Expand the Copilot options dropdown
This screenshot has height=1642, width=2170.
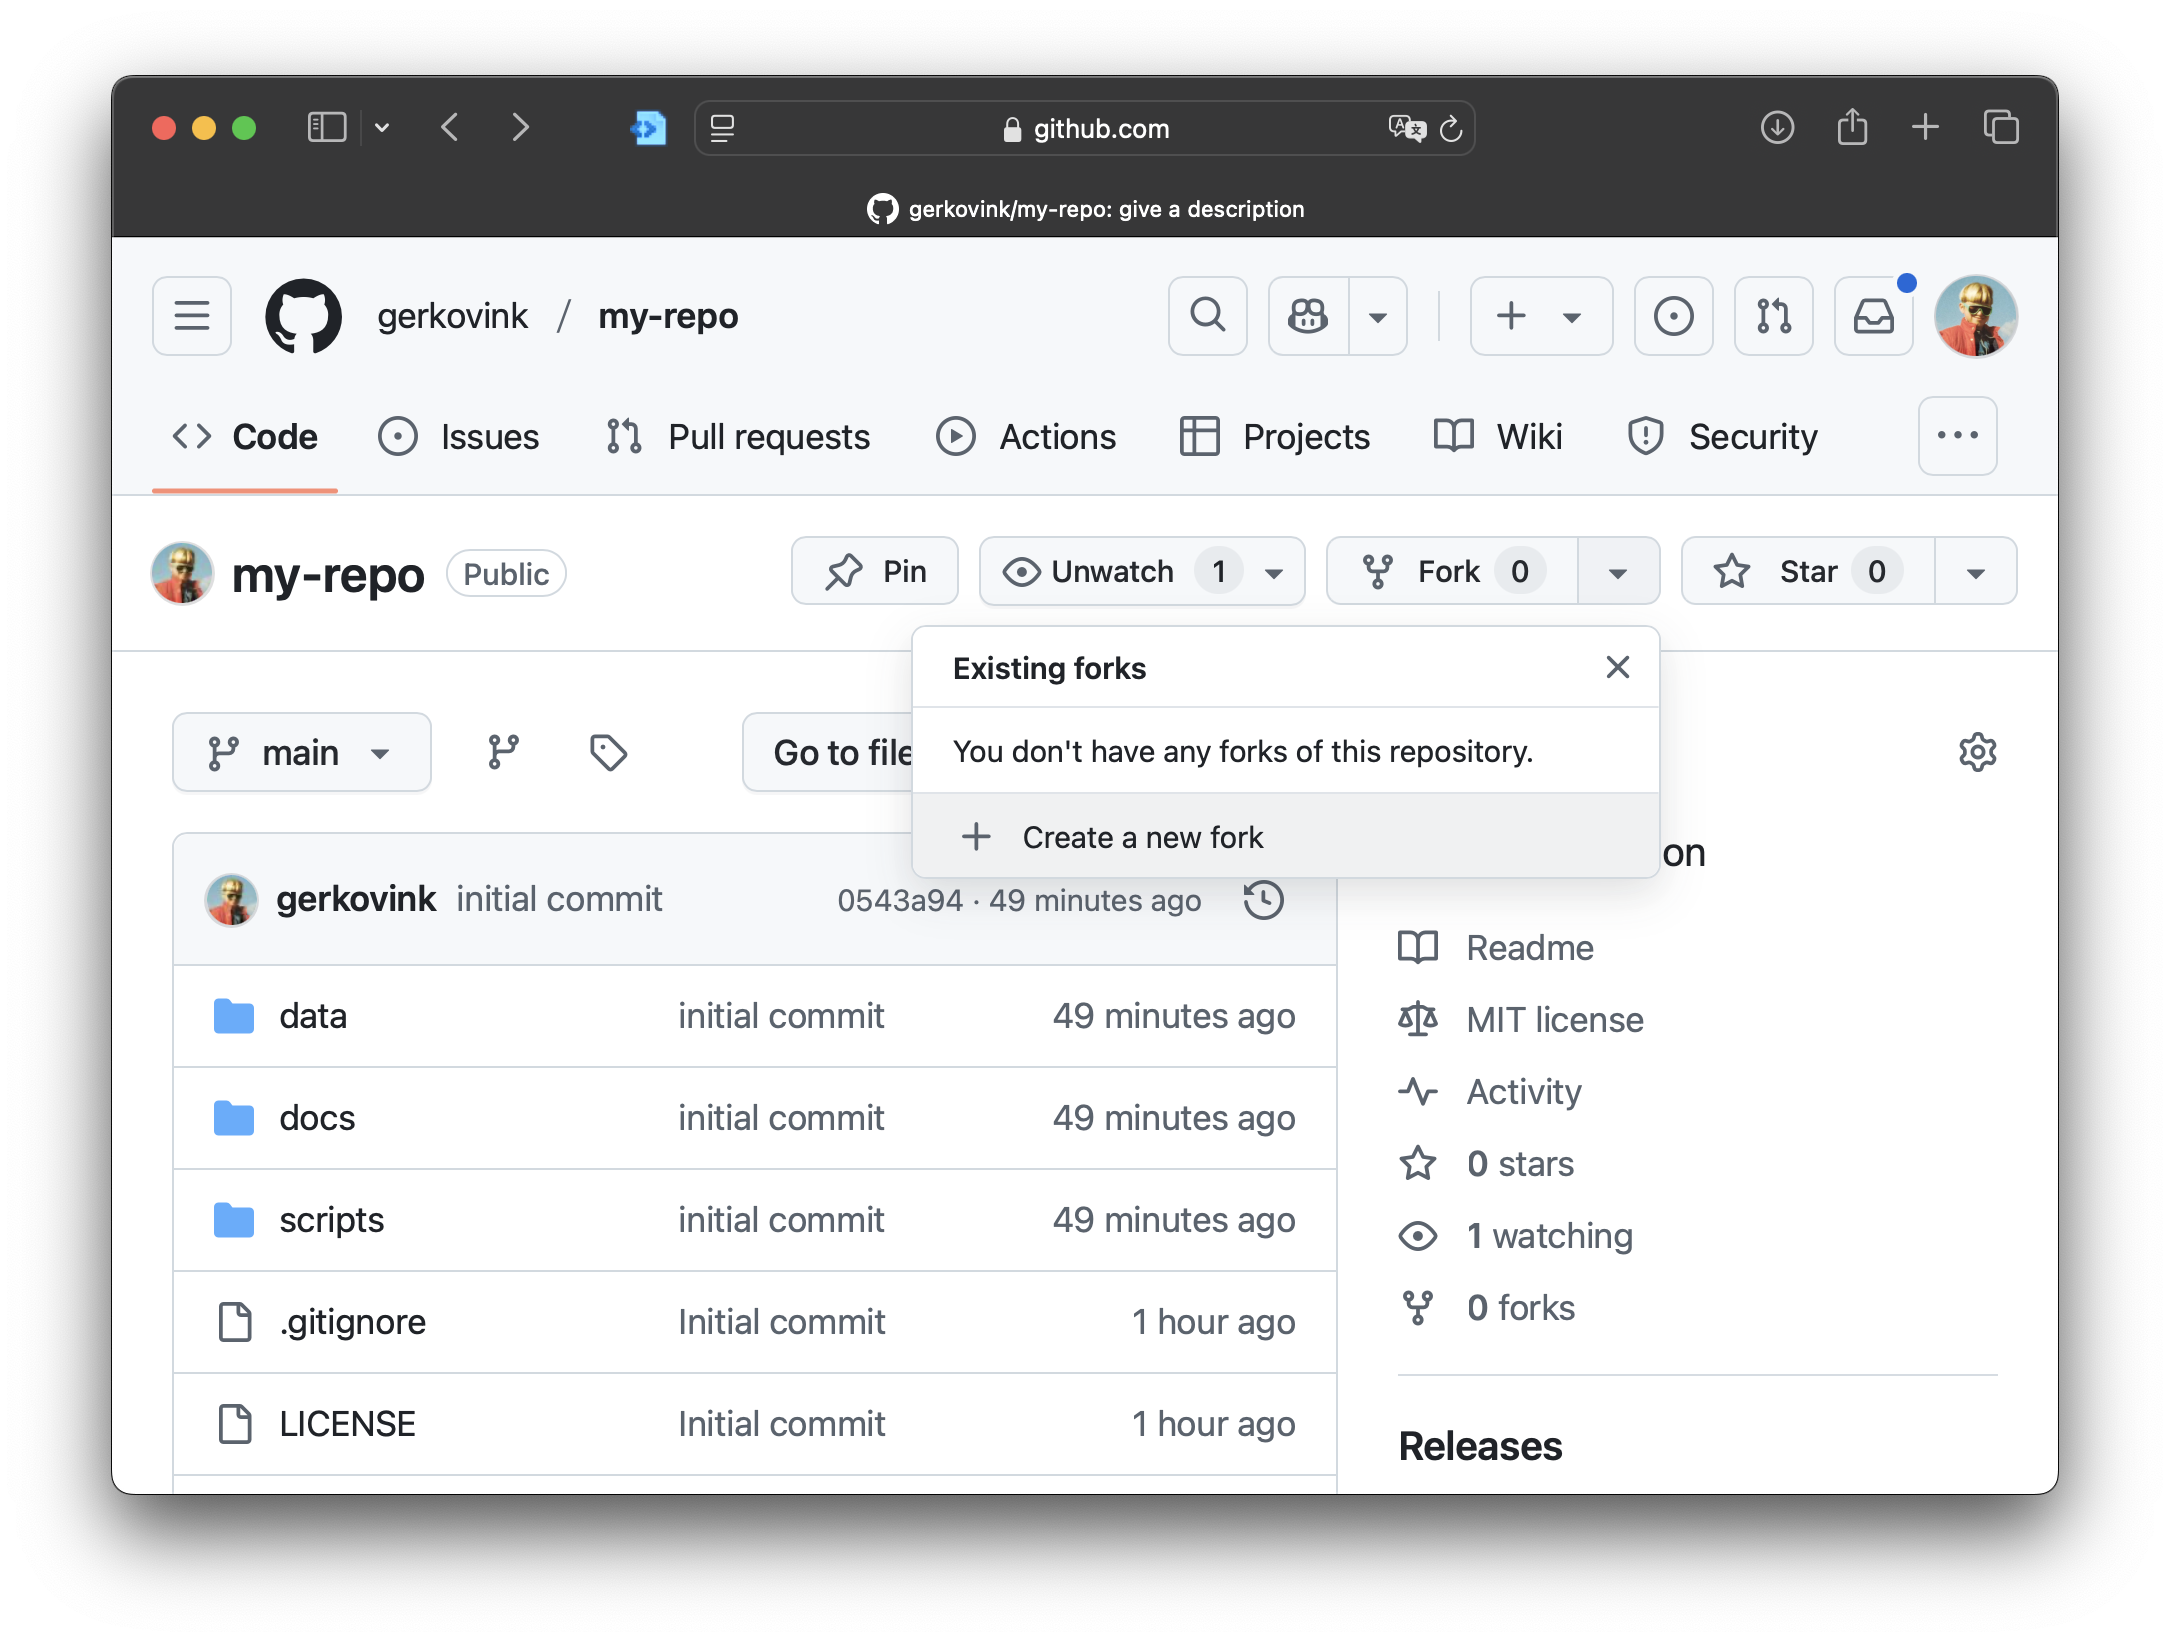pyautogui.click(x=1378, y=316)
